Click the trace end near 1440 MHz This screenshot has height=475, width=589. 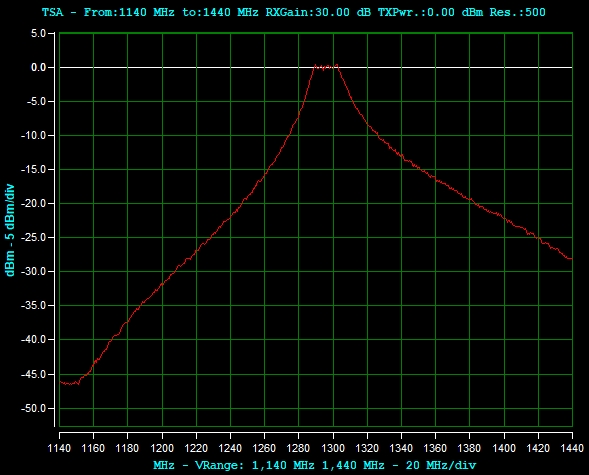tap(570, 258)
